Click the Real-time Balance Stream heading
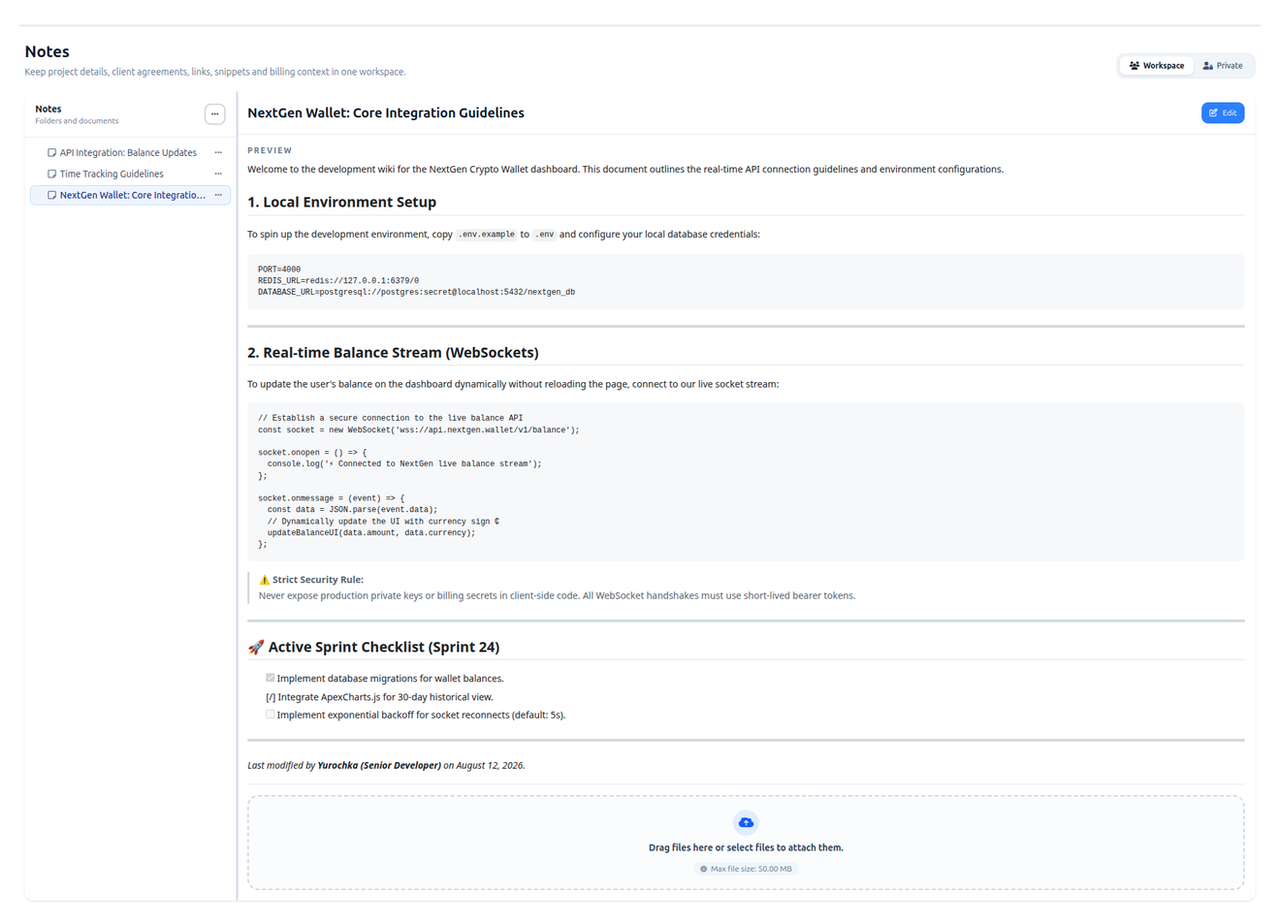The image size is (1280, 924). tap(394, 352)
